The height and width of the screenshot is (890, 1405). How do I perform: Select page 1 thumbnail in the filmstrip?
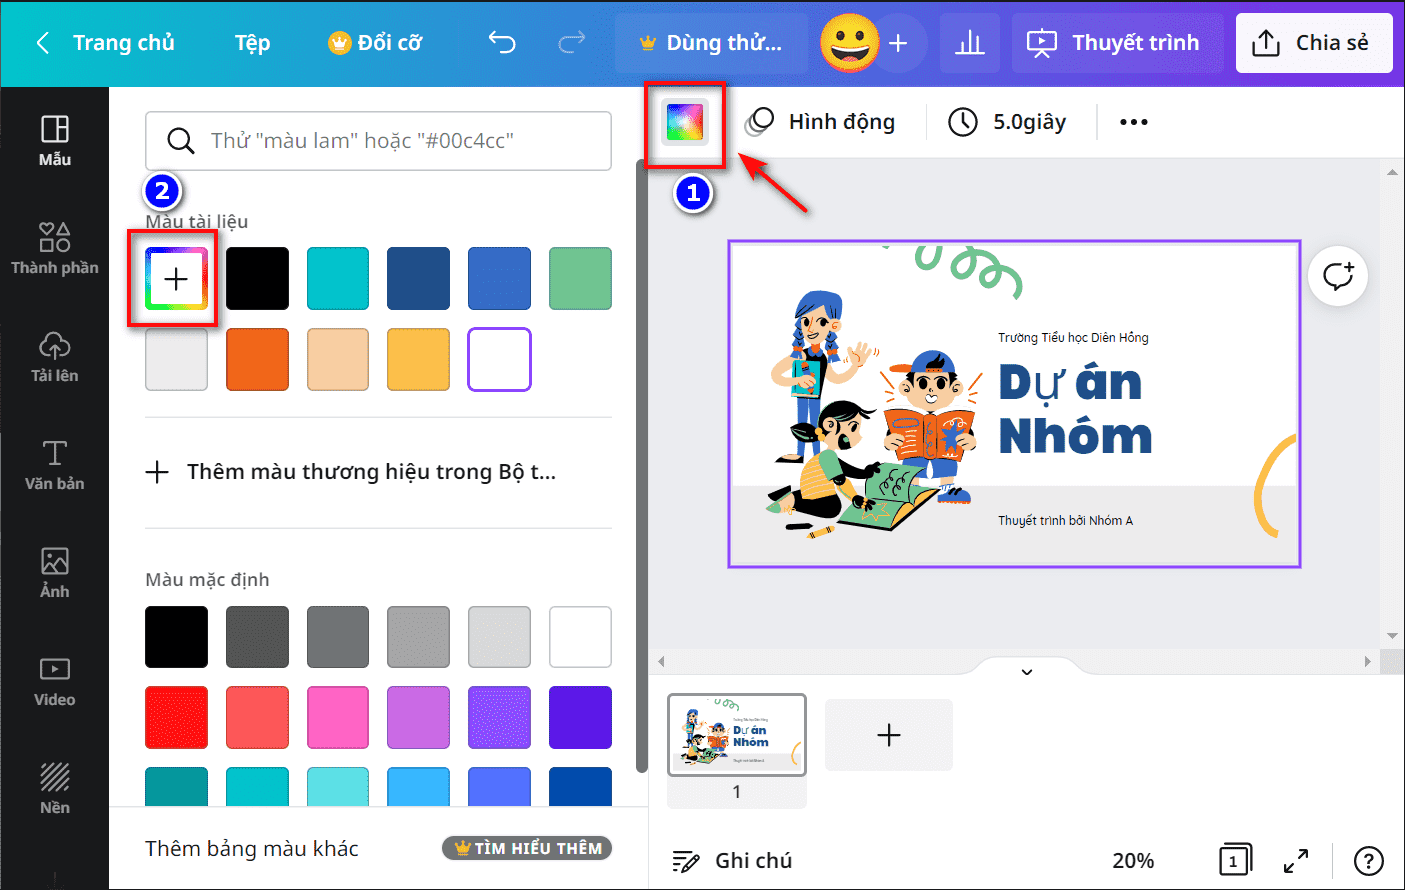click(736, 735)
